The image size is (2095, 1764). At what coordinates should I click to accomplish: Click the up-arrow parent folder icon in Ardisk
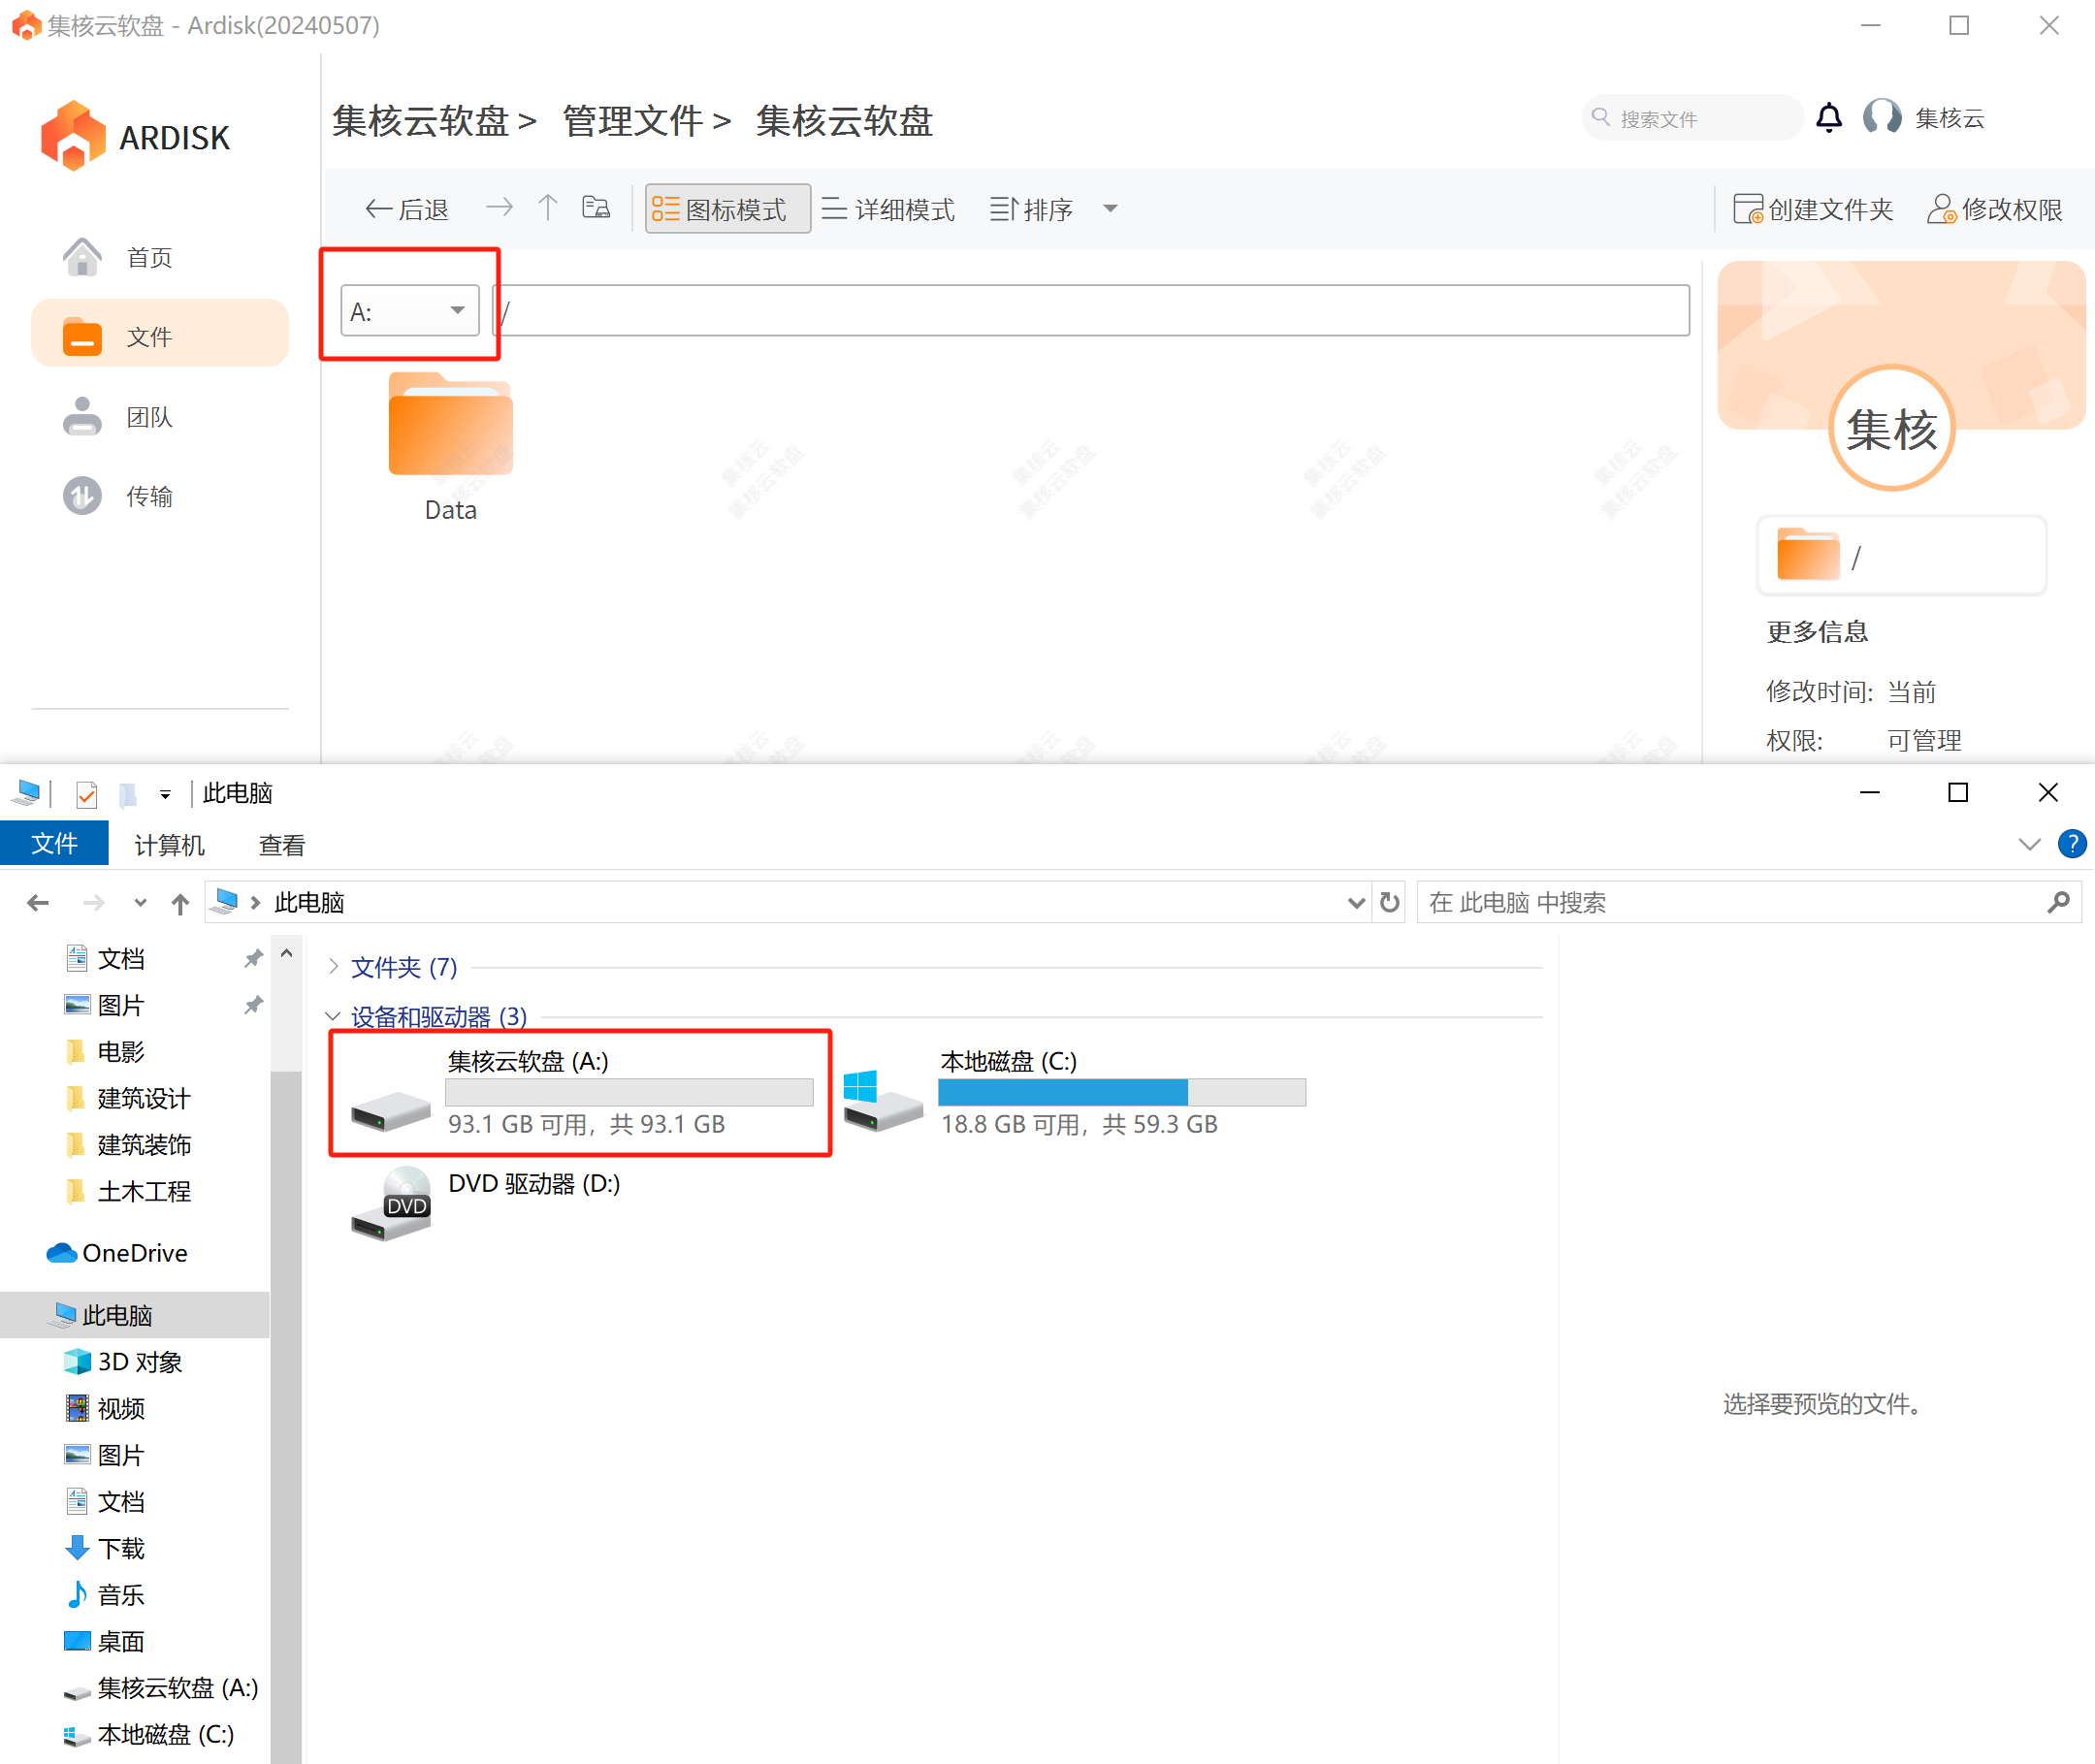click(x=548, y=208)
